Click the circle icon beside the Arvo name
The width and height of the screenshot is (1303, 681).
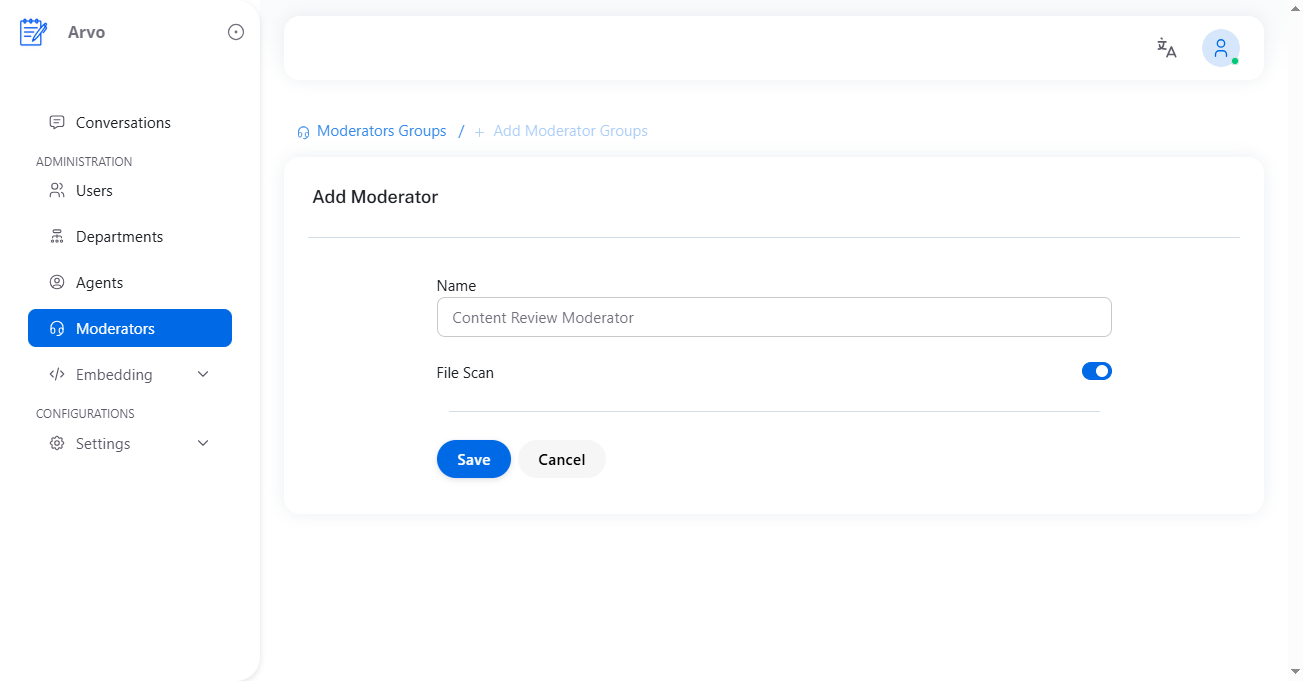point(235,31)
